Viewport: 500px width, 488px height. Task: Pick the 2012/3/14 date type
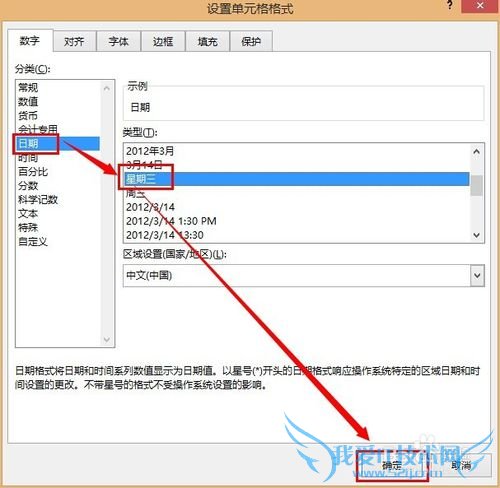click(297, 207)
